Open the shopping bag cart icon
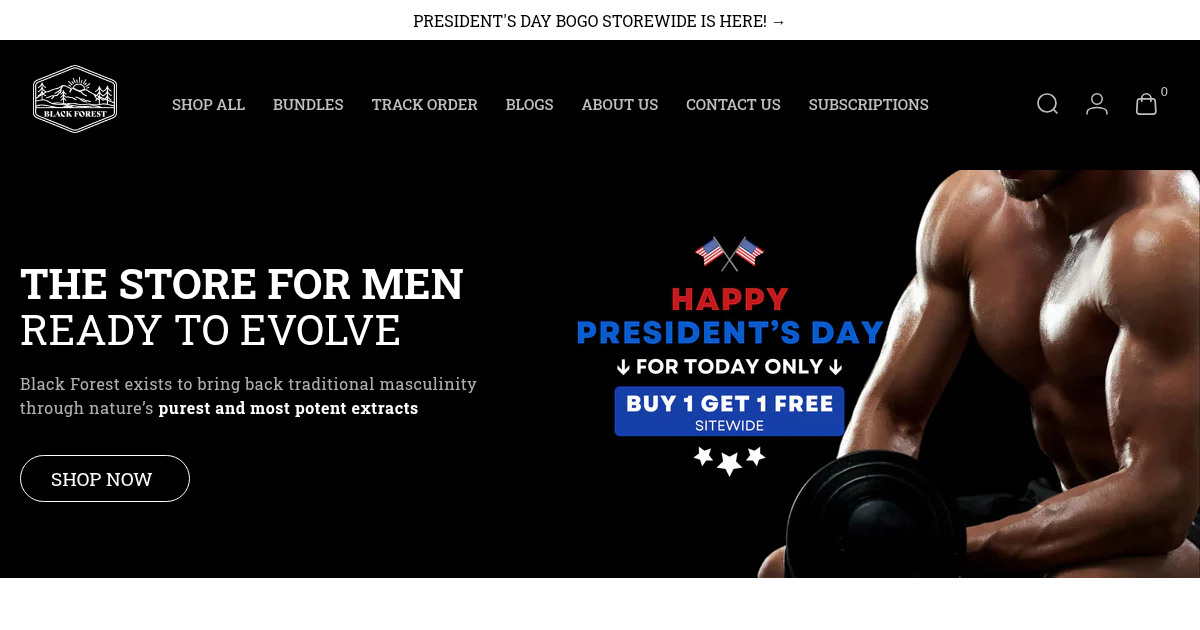Image resolution: width=1200 pixels, height=630 pixels. tap(1146, 104)
